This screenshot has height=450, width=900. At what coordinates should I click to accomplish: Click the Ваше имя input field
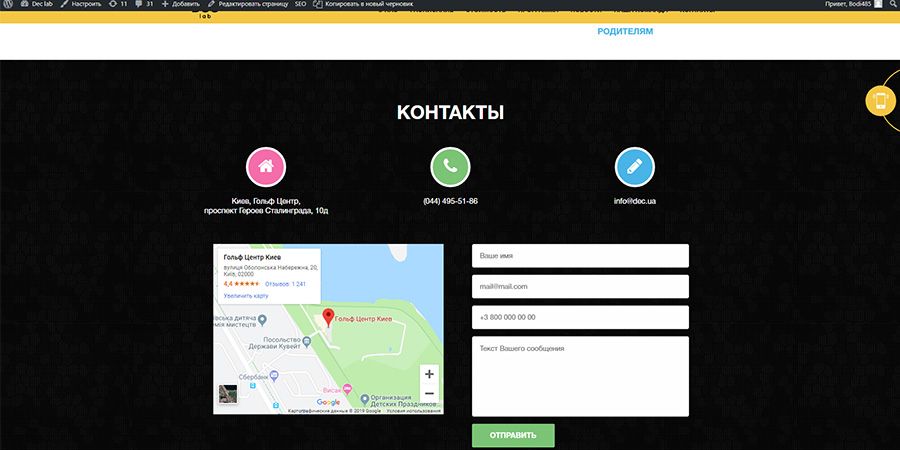point(580,256)
